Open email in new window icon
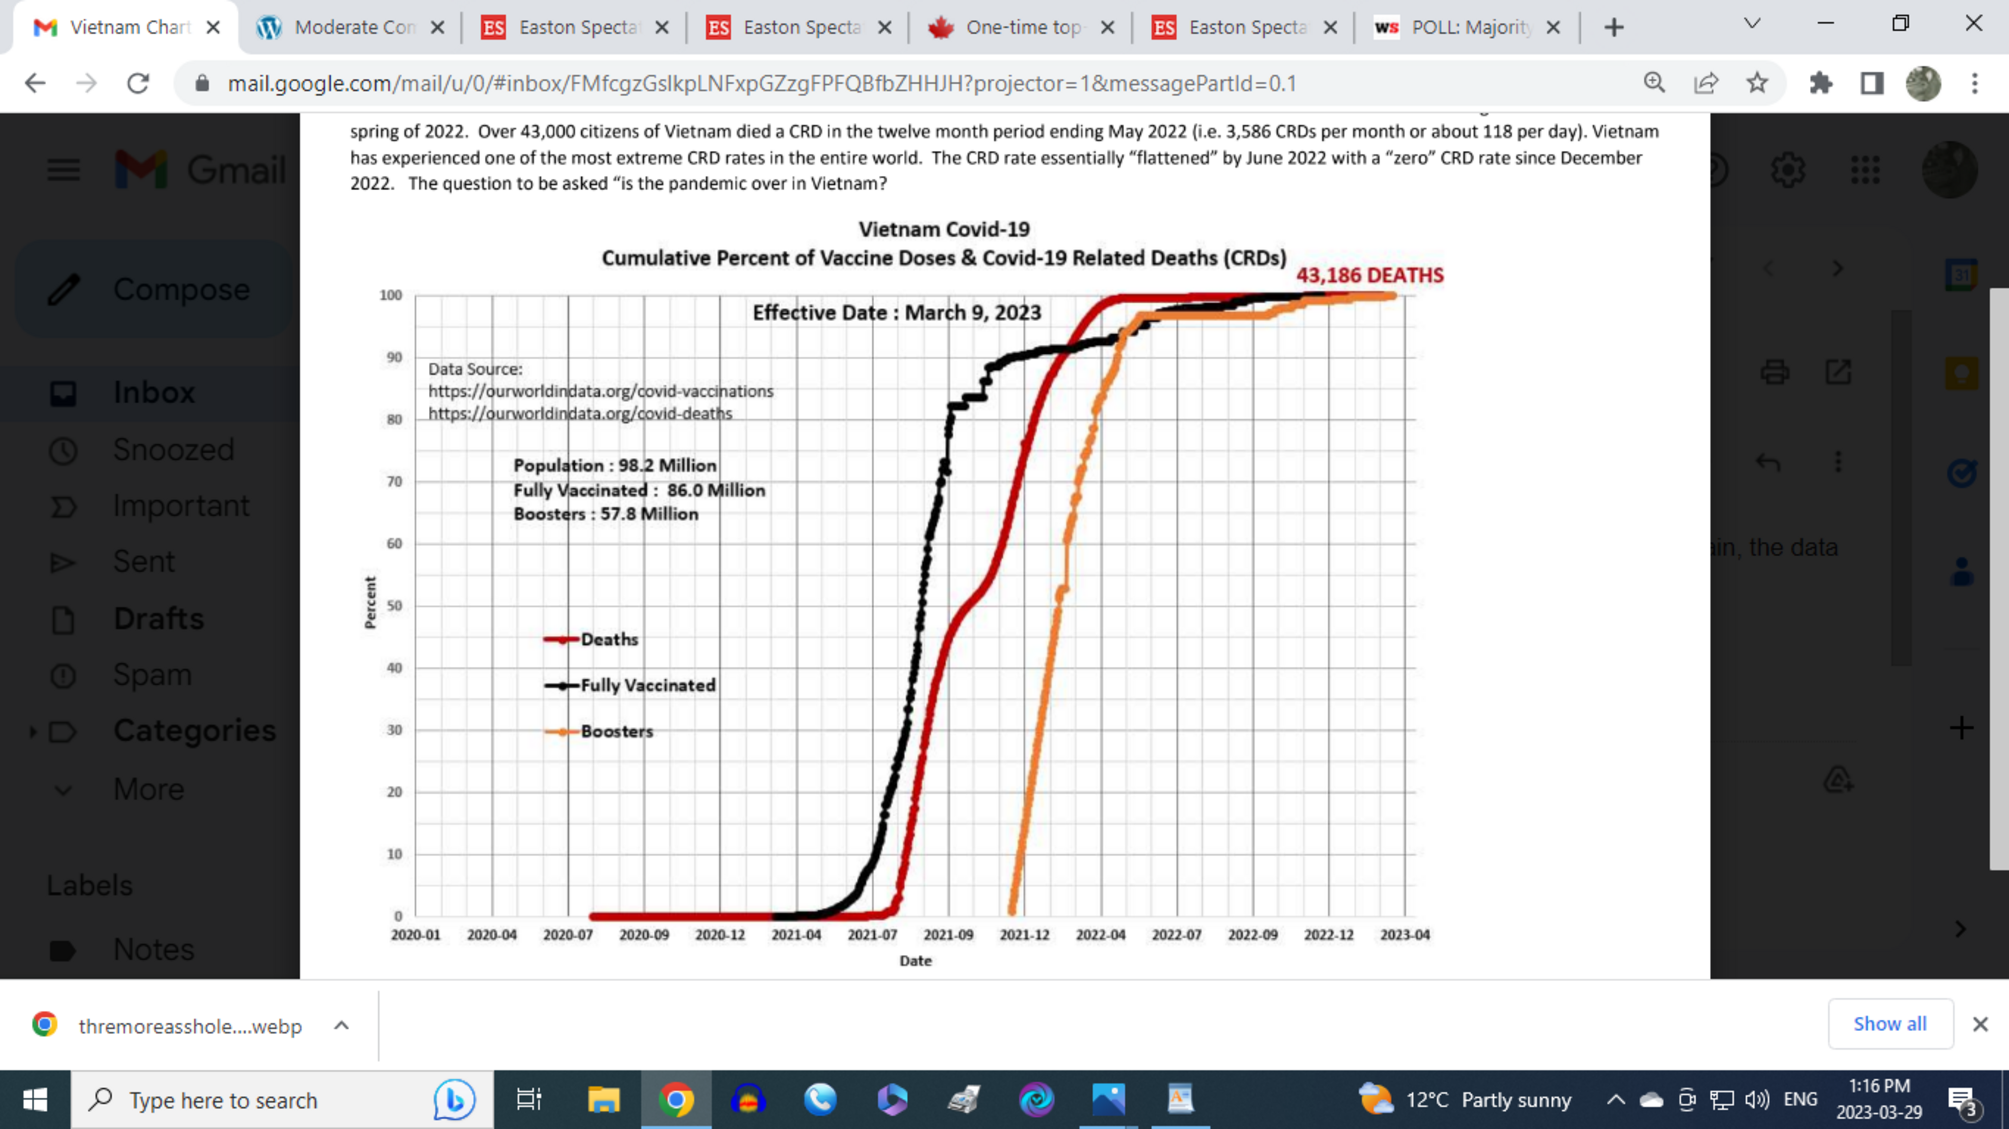 click(1838, 372)
